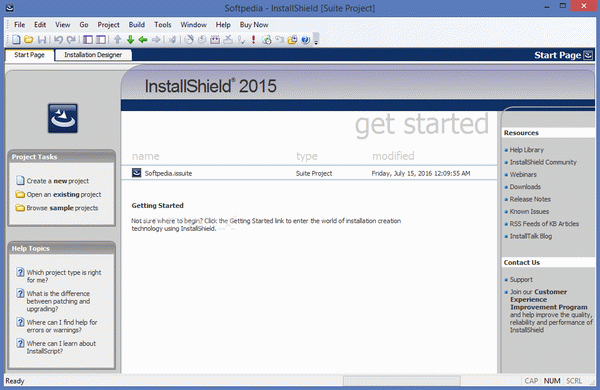Click the SCRL indicator in status bar
The image size is (600, 390).
click(x=574, y=381)
